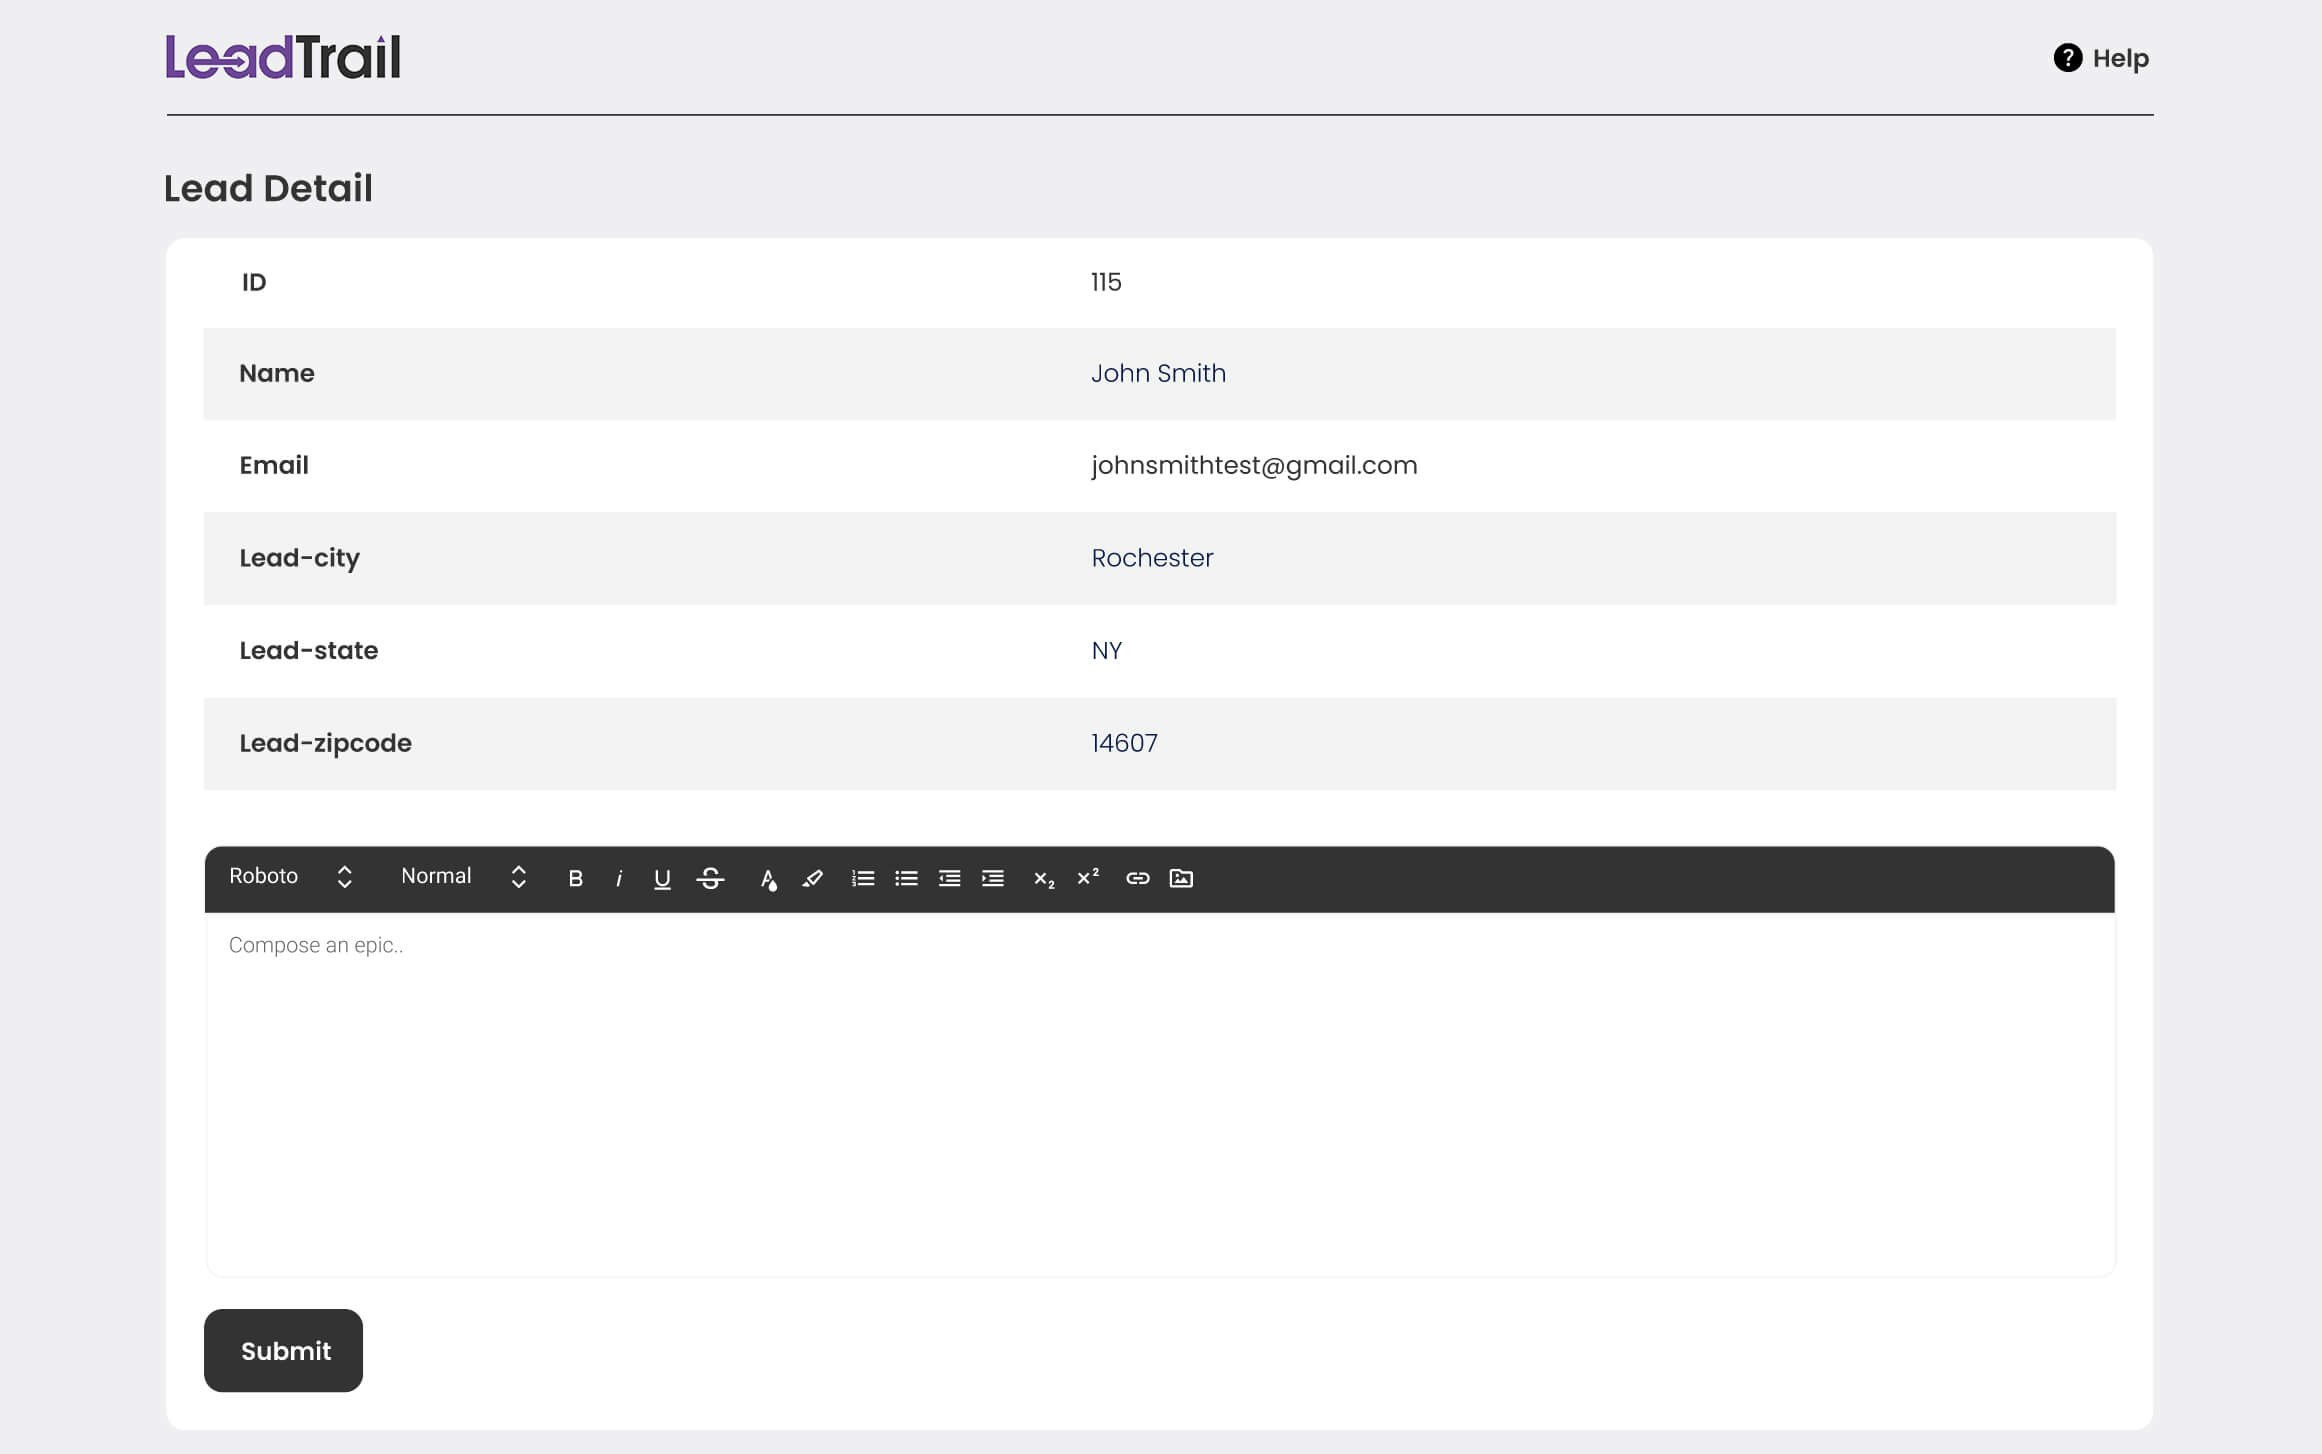Focus the Compose an epic text area

(x=1160, y=1094)
